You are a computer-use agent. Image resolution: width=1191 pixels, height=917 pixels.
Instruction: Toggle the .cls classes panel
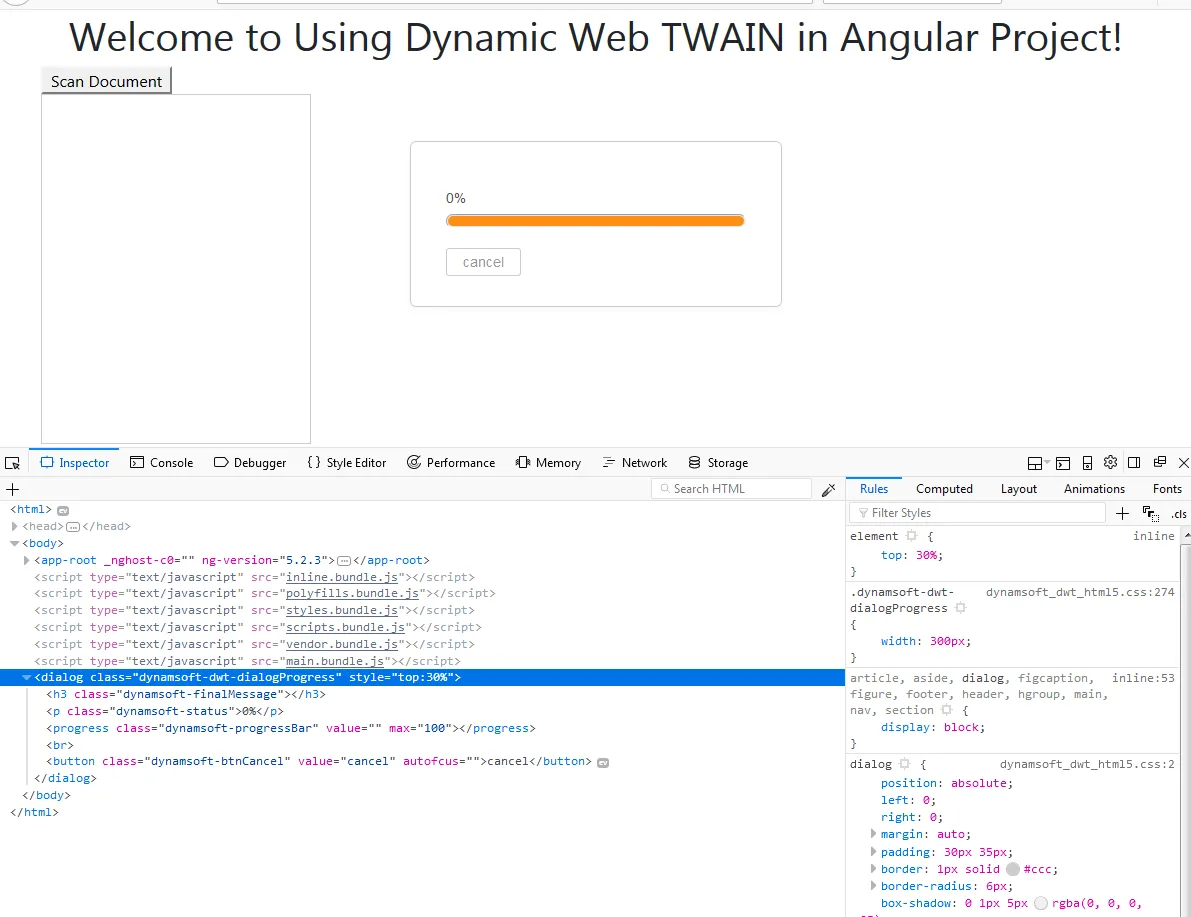(1178, 514)
